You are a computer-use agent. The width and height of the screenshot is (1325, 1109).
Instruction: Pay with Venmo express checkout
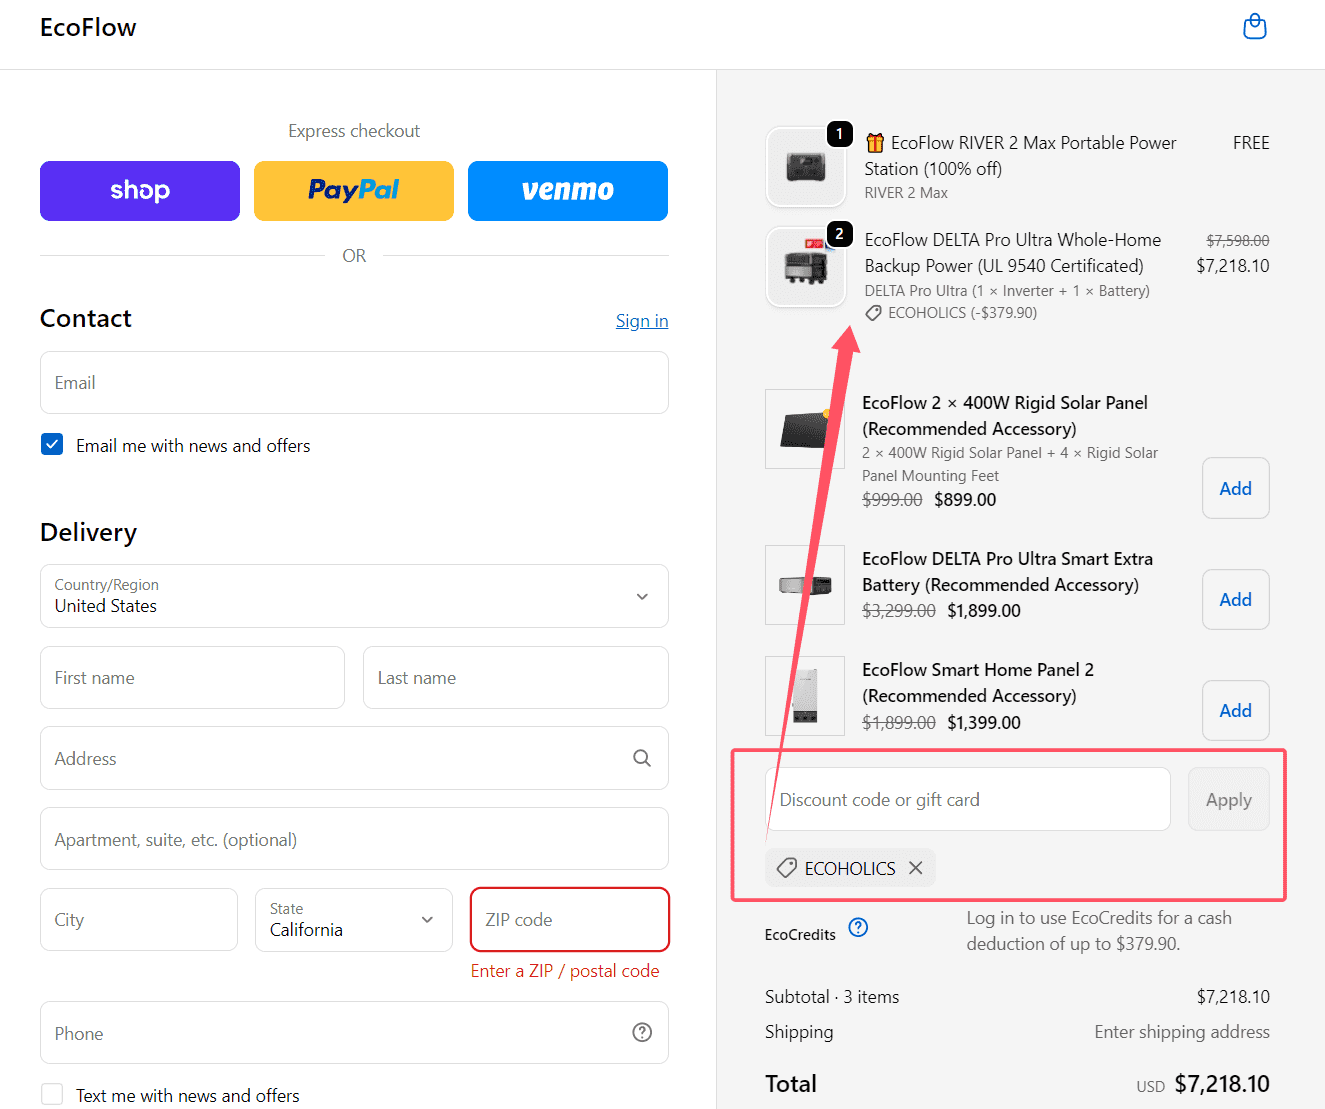point(568,191)
